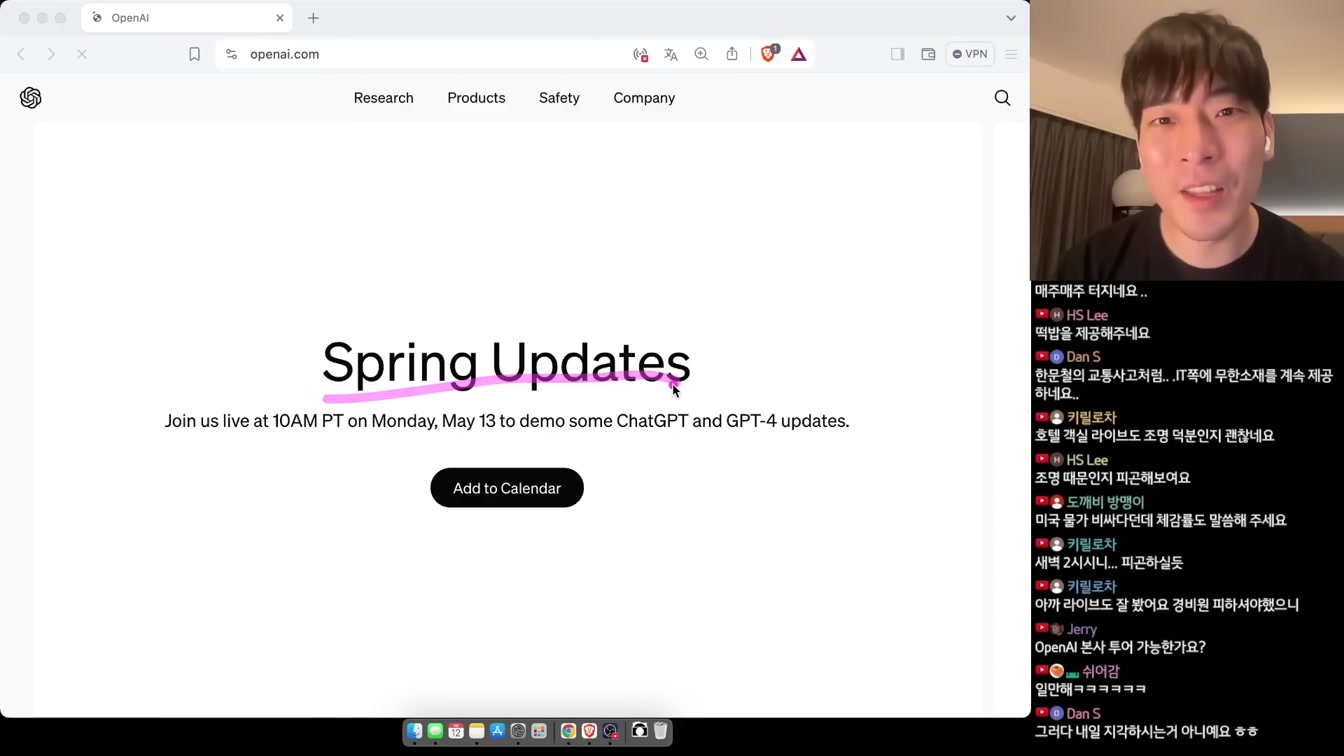Share this page via the share icon
Viewport: 1344px width, 756px height.
tap(732, 54)
